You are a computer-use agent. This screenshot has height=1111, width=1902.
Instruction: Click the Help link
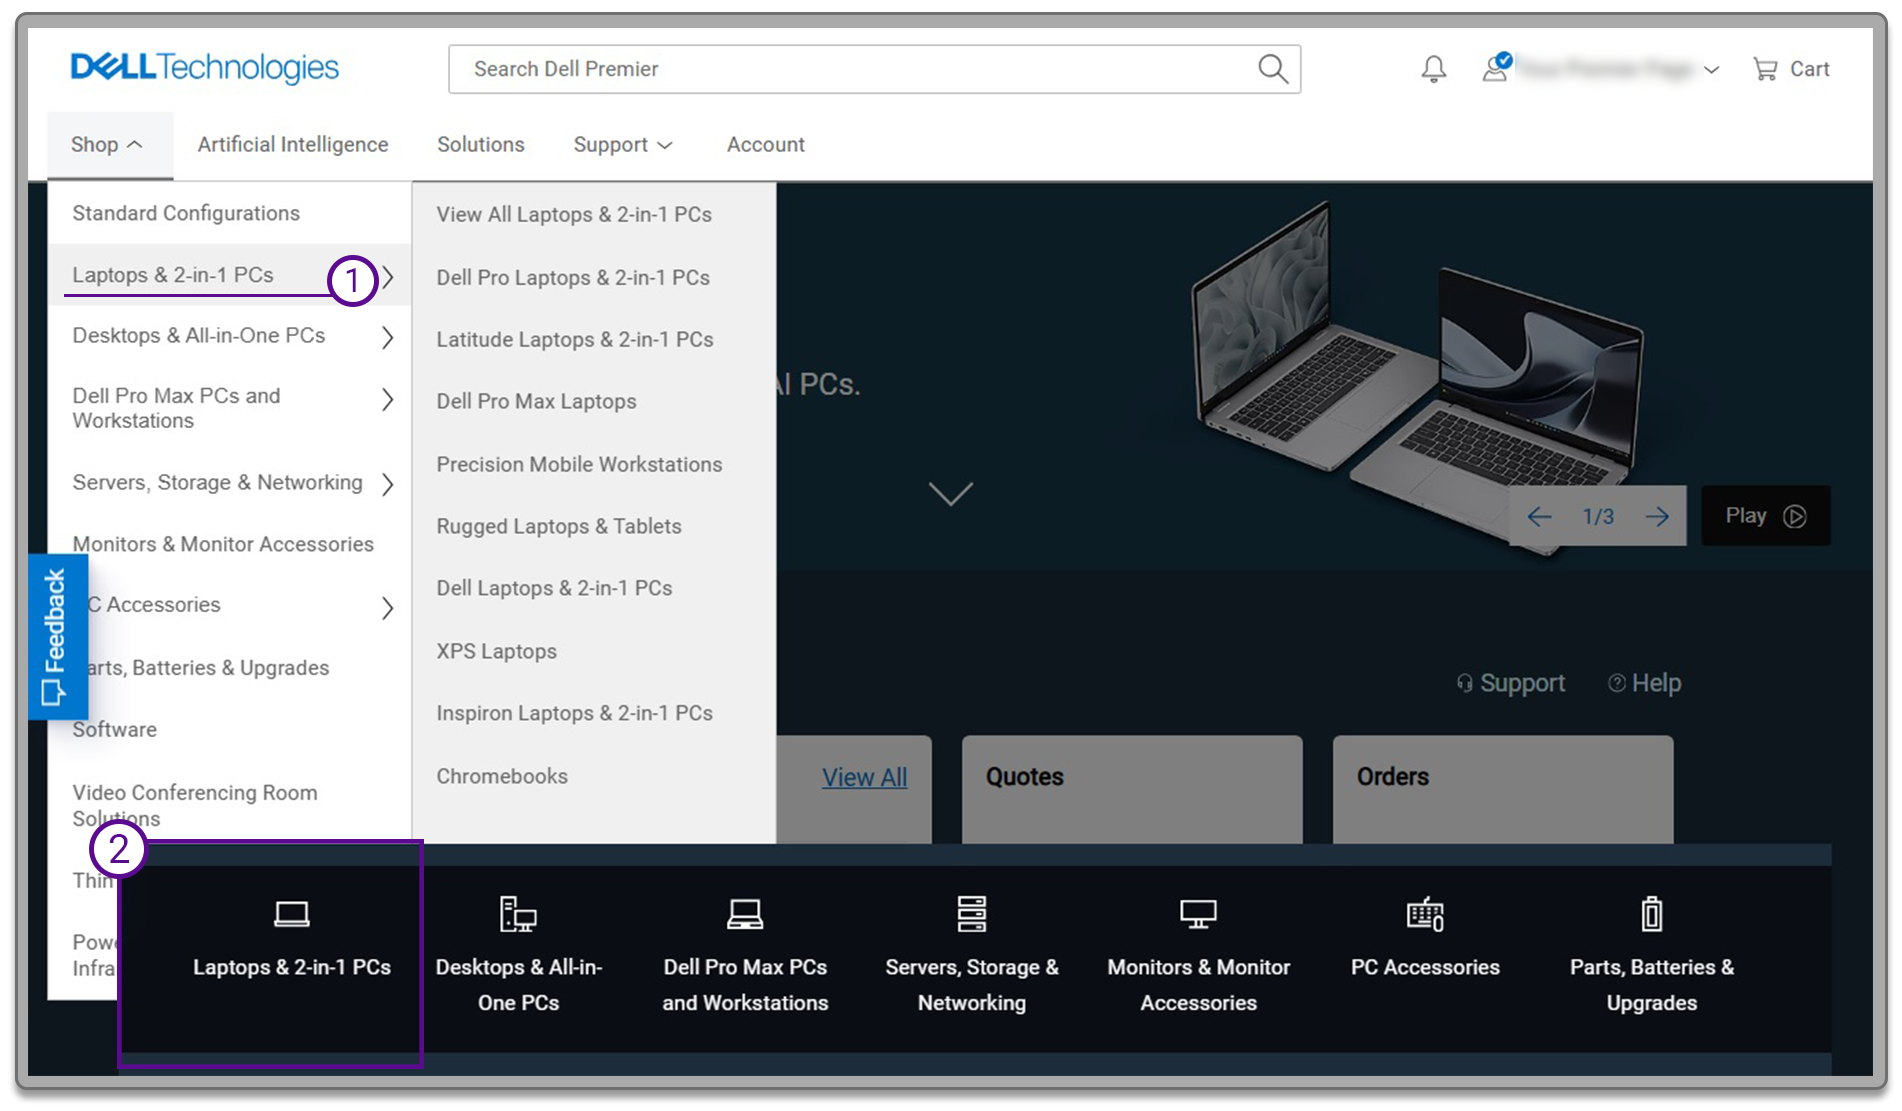tap(1644, 683)
